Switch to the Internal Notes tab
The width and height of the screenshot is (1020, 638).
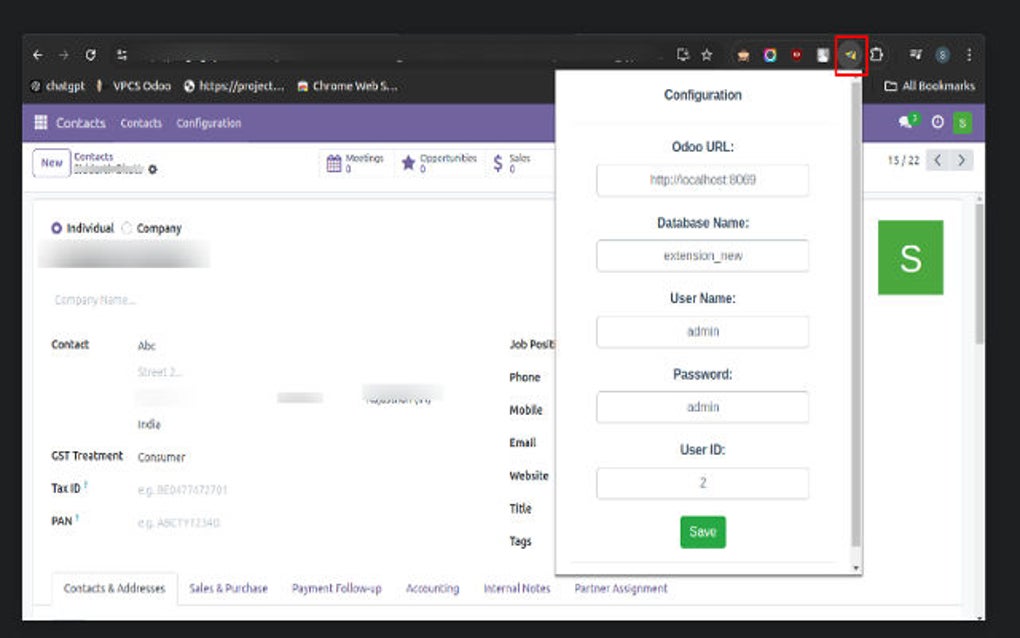(x=516, y=588)
